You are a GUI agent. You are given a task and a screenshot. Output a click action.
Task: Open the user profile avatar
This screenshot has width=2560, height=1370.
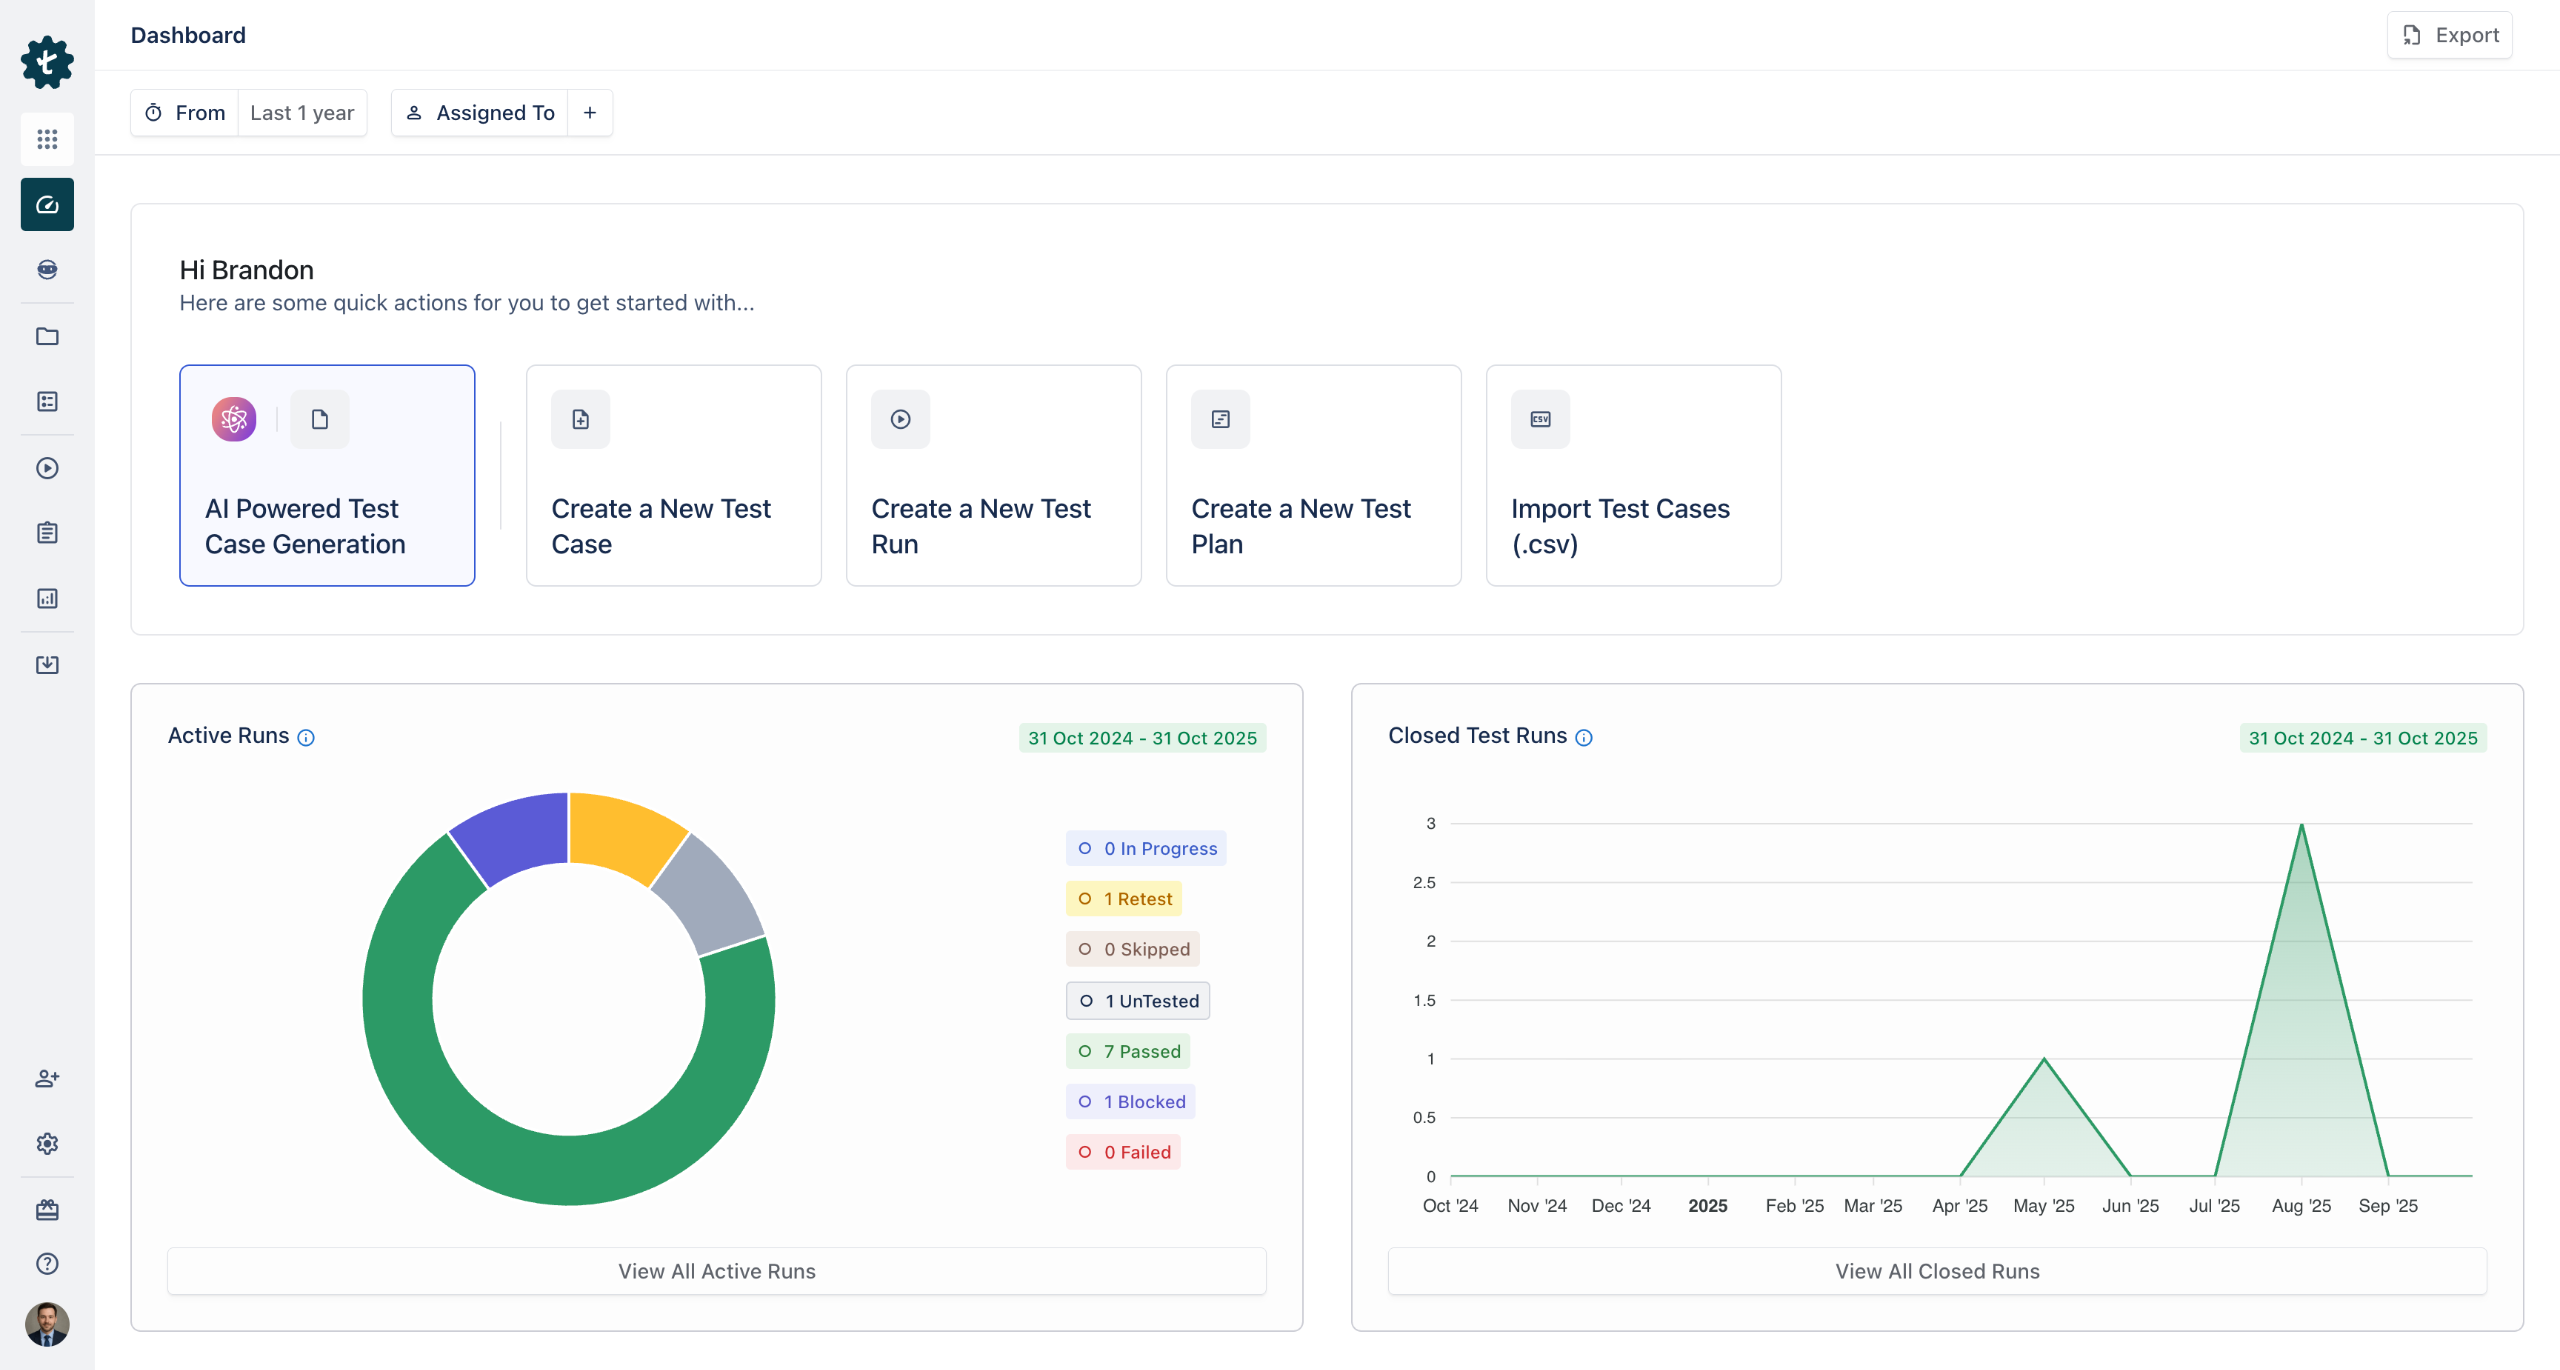47,1324
